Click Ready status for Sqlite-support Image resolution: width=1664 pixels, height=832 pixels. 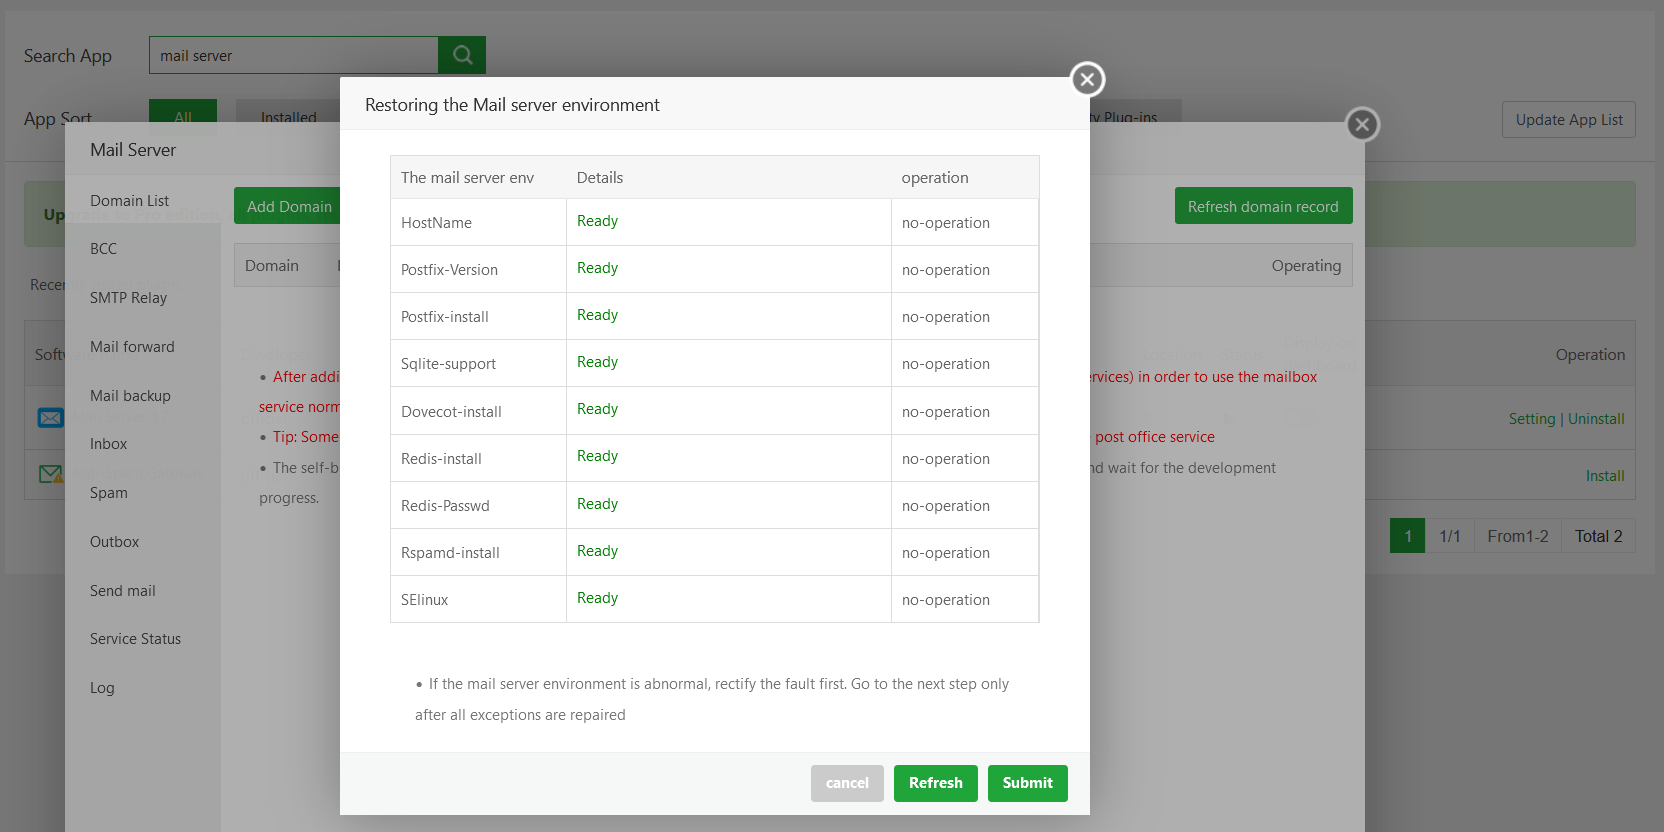[x=597, y=362]
